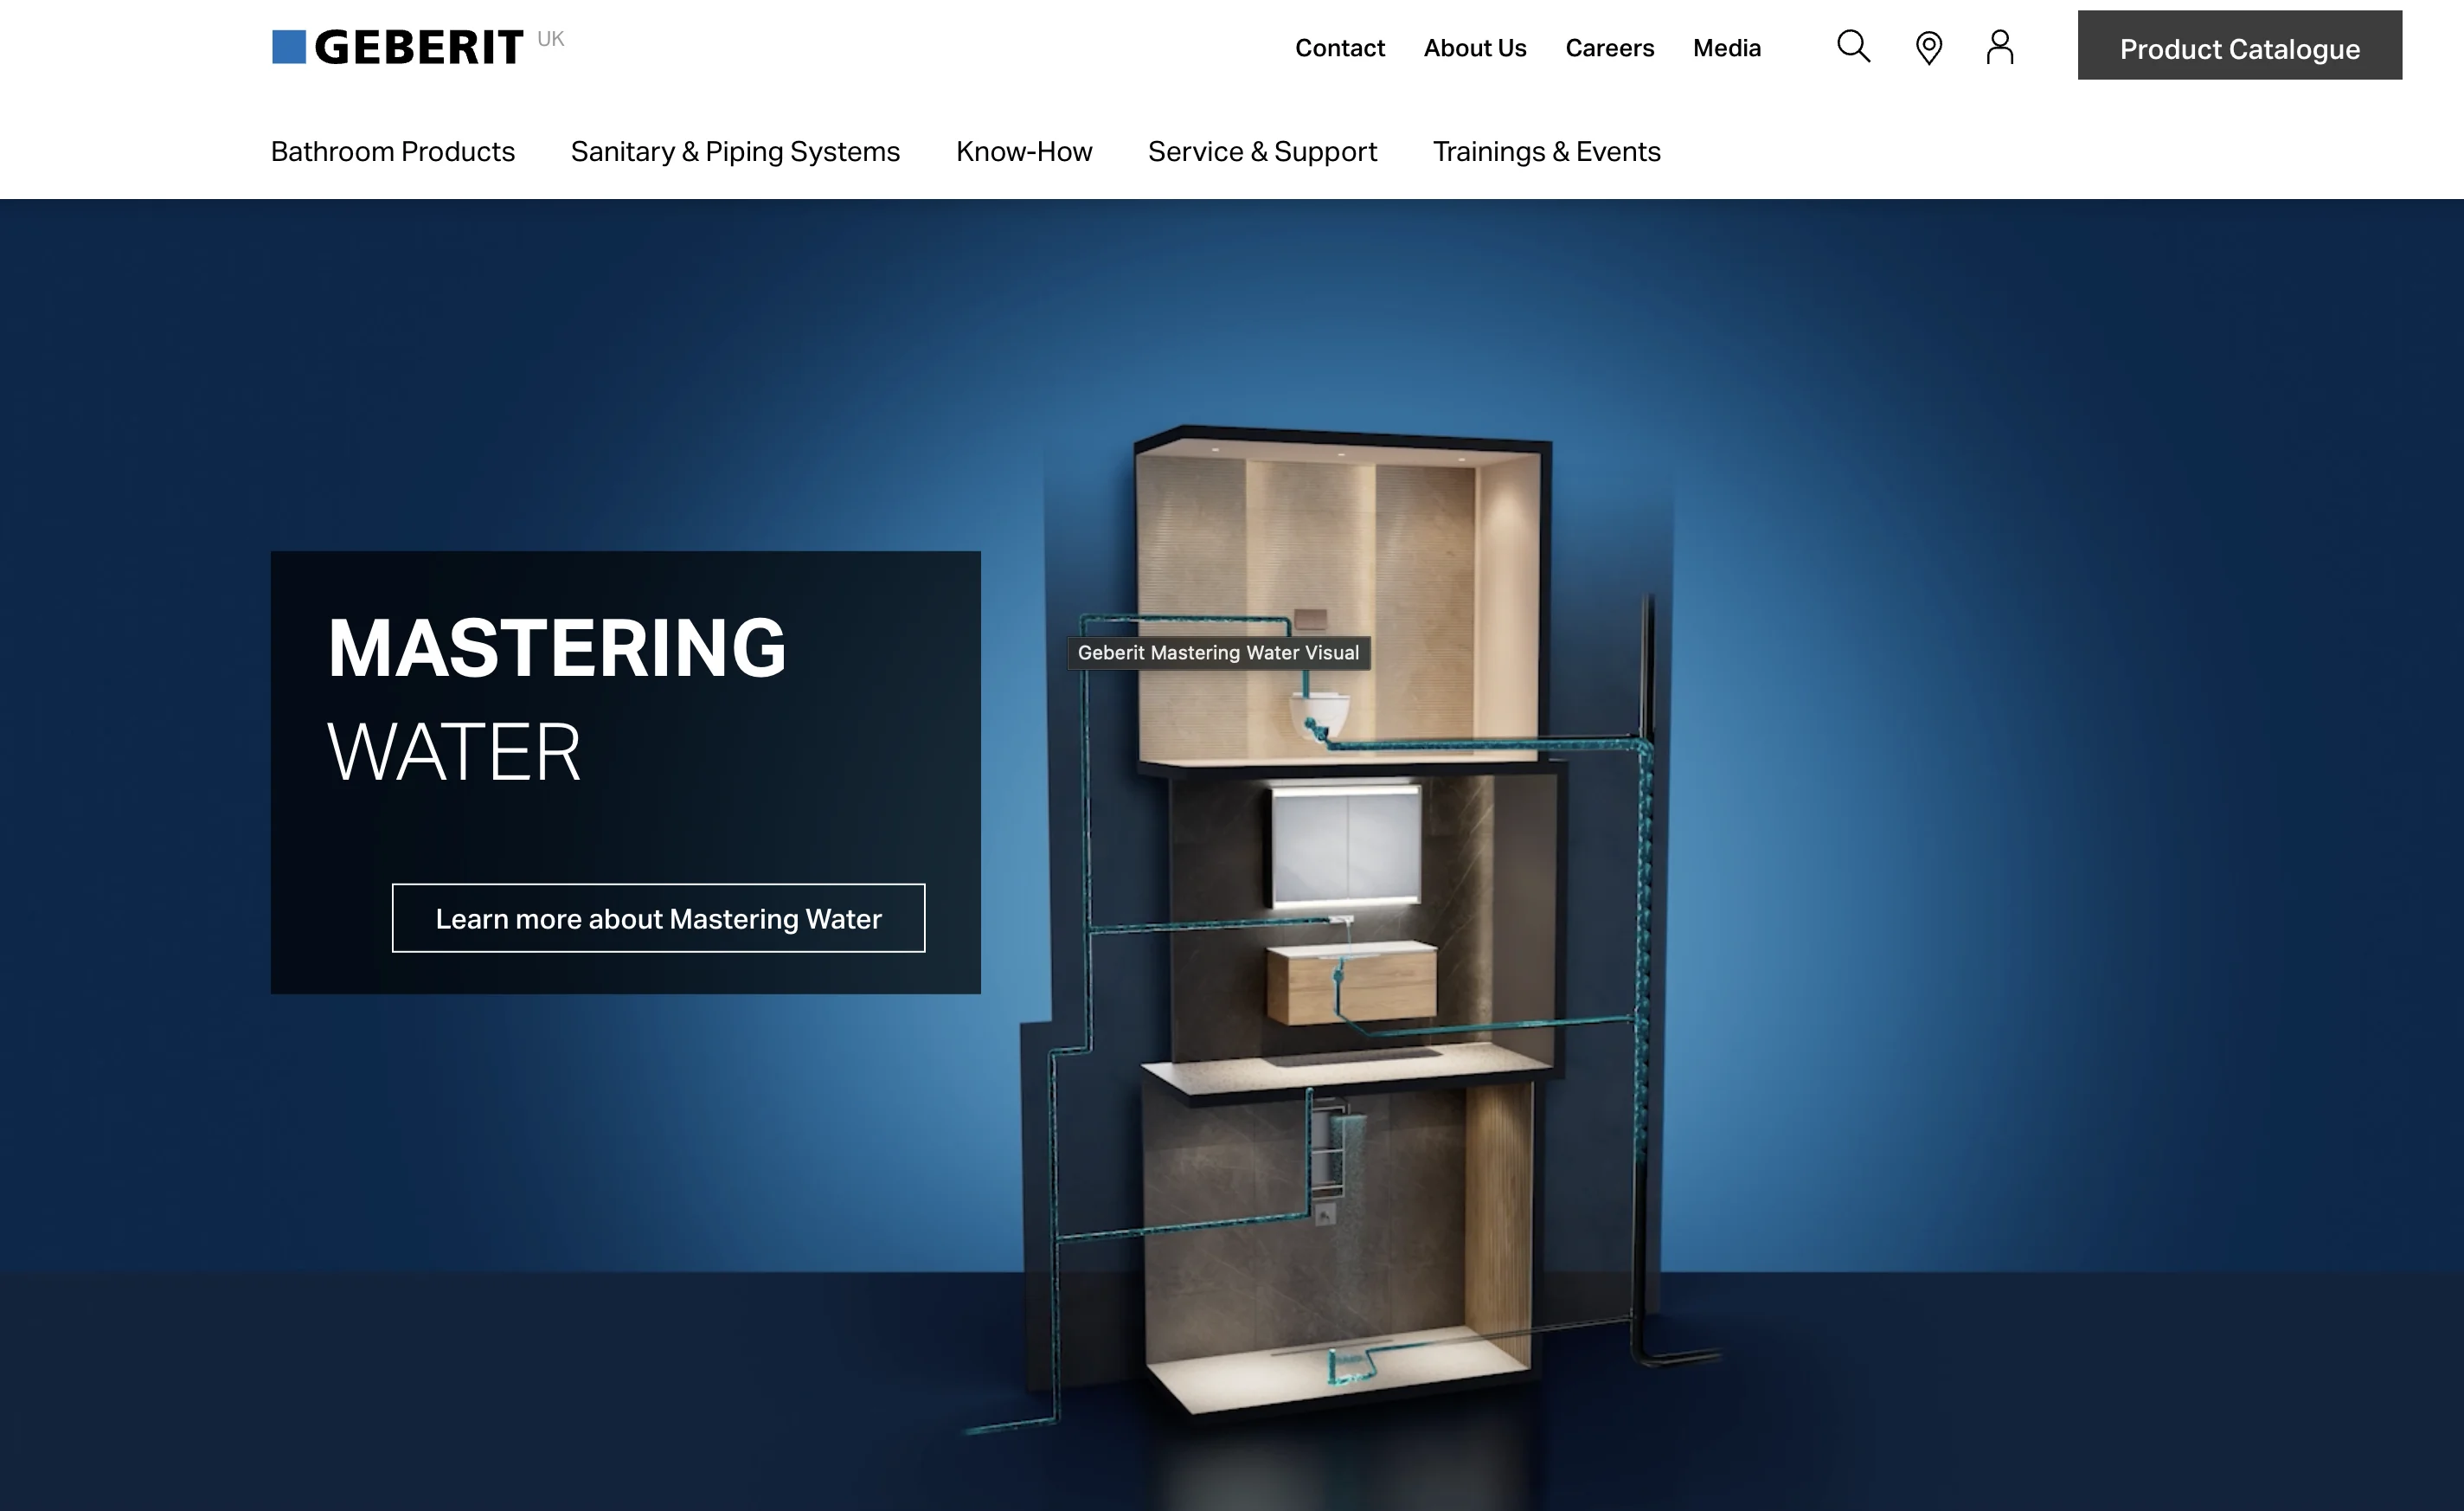Screen dimensions: 2464x1511
Task: Click the Geberit Mastering Water Visual tooltip
Action: [x=1219, y=653]
